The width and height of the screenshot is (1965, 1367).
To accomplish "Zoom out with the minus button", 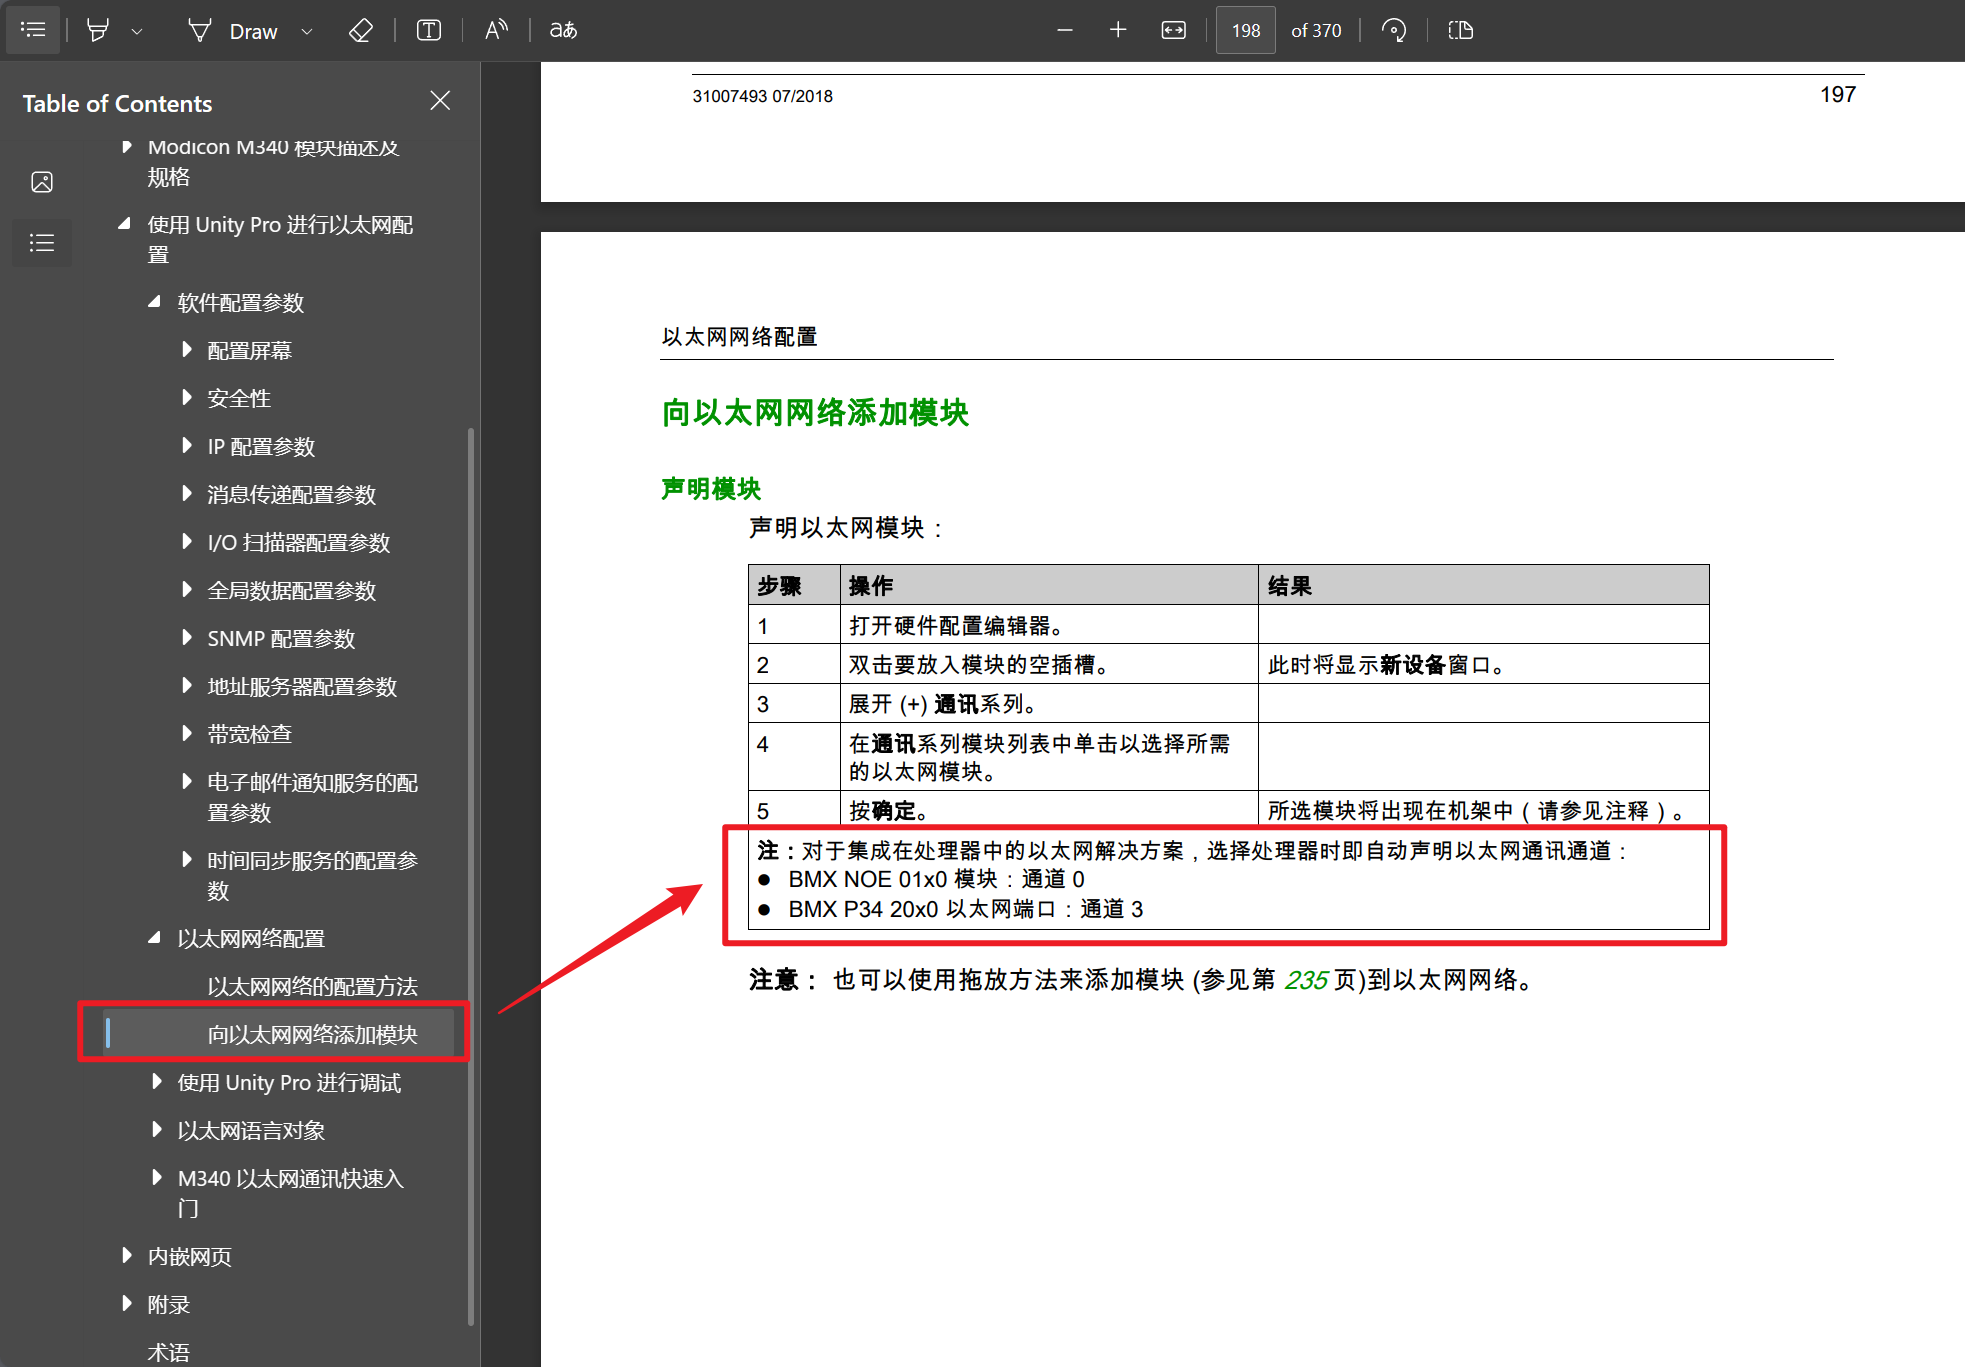I will pos(1065,30).
